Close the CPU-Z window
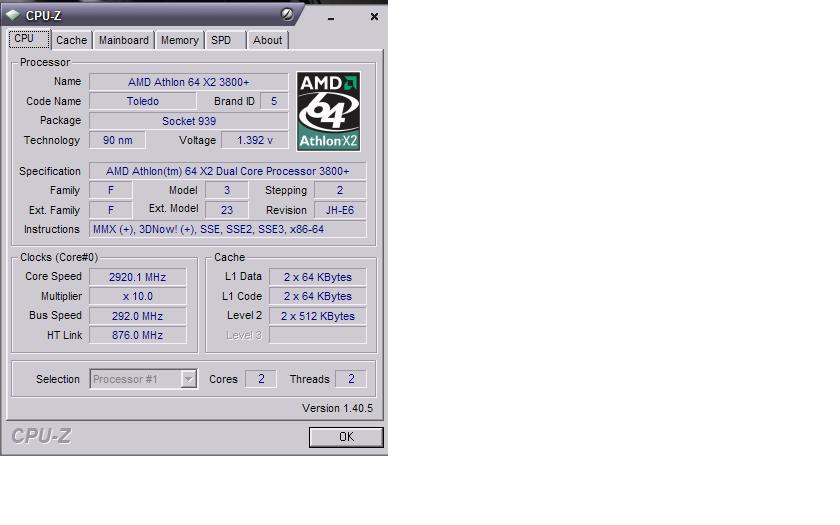 374,17
